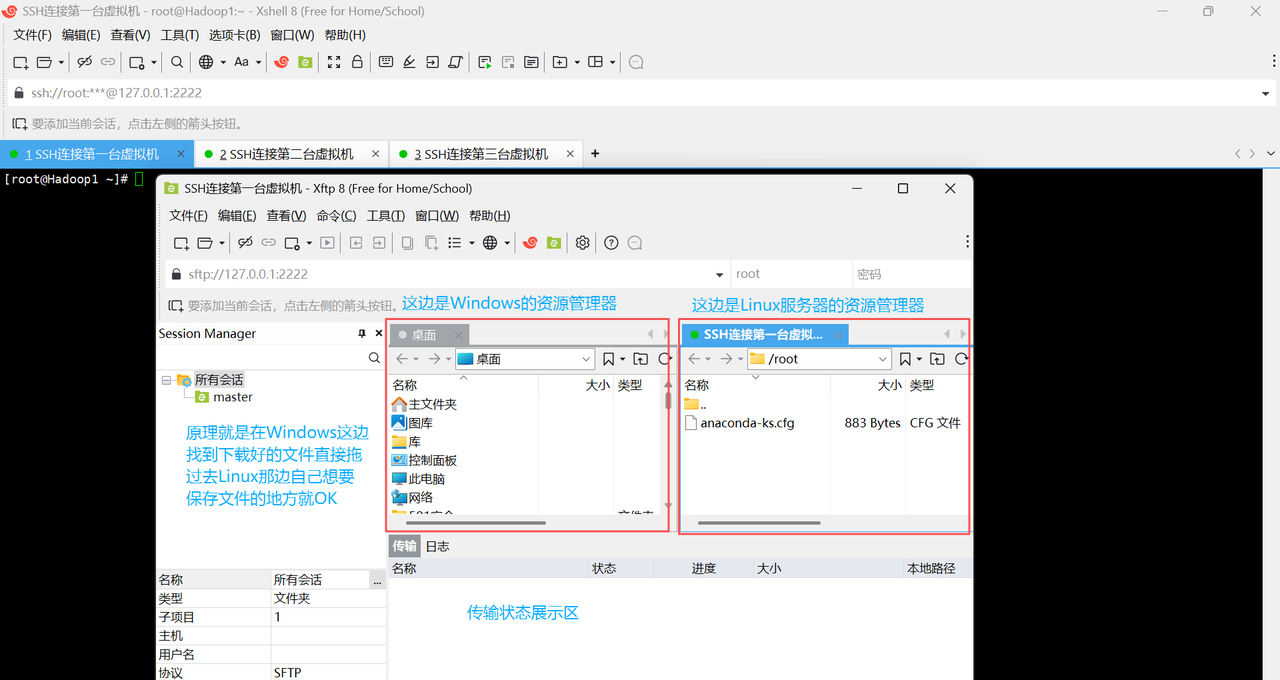
Task: Refresh the remote /root directory listing
Action: click(x=958, y=358)
